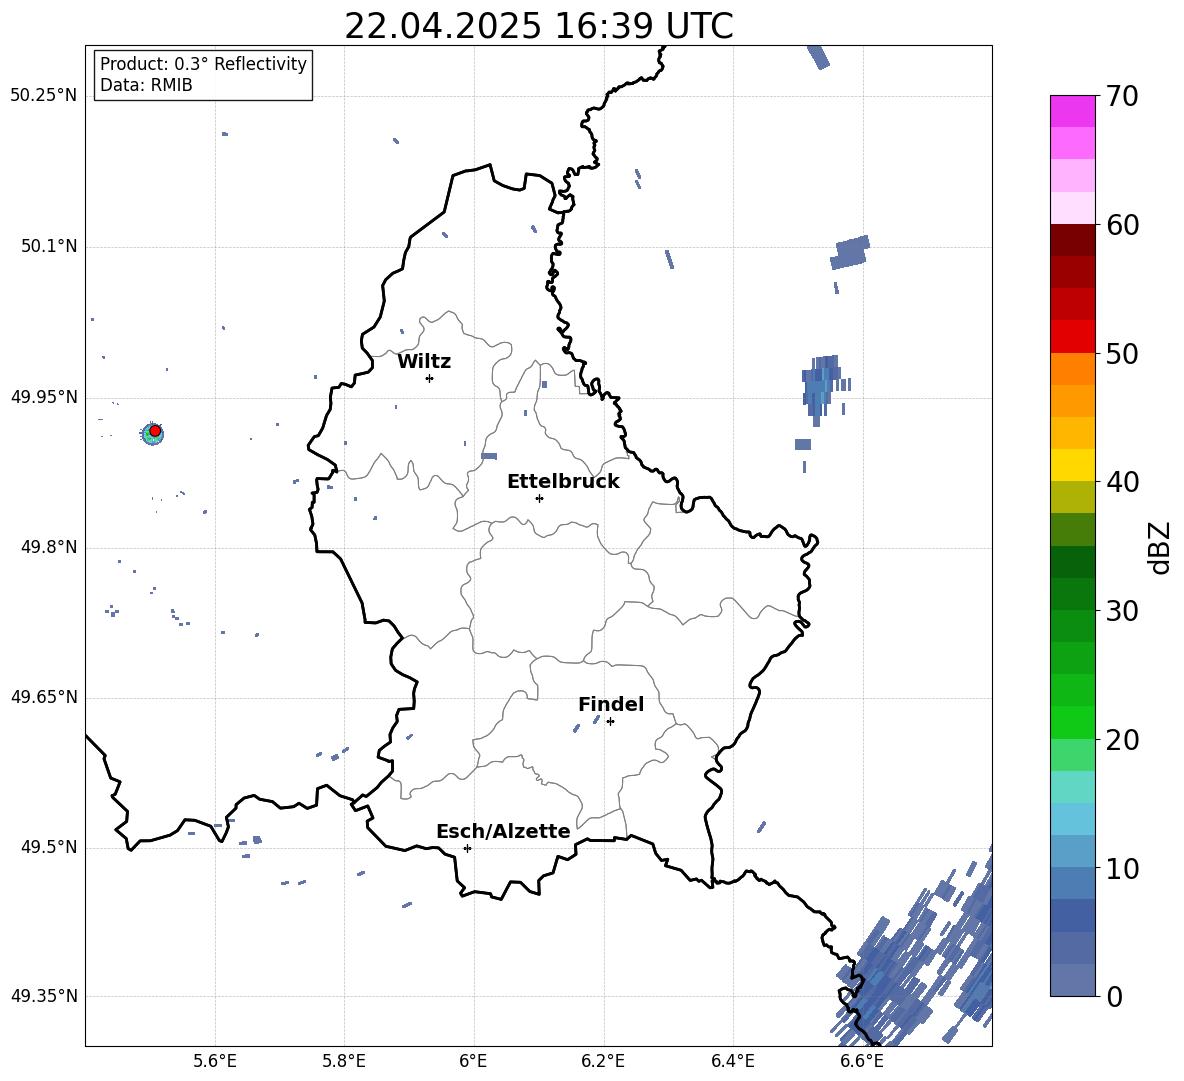Click the 10 dBZ colorbar tick label
1184x1081 pixels.
1122,868
